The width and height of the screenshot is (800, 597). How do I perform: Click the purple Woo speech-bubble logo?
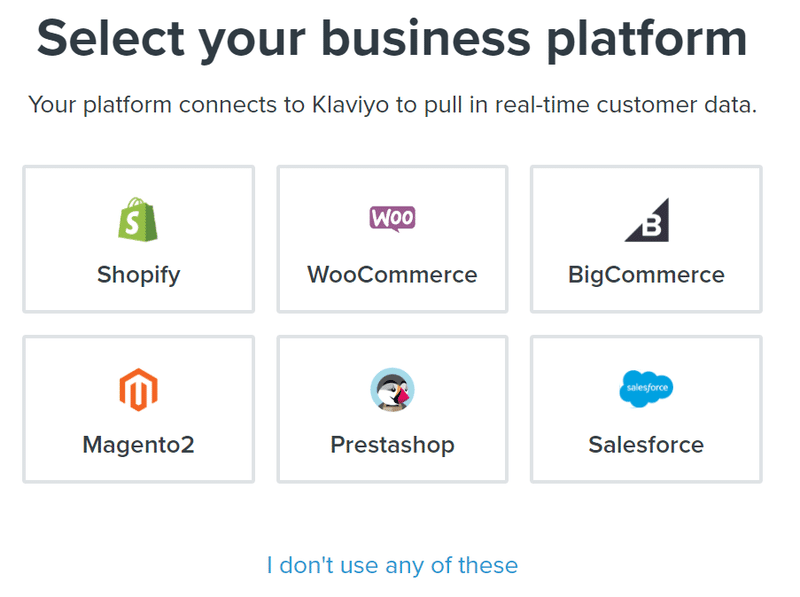tap(392, 219)
